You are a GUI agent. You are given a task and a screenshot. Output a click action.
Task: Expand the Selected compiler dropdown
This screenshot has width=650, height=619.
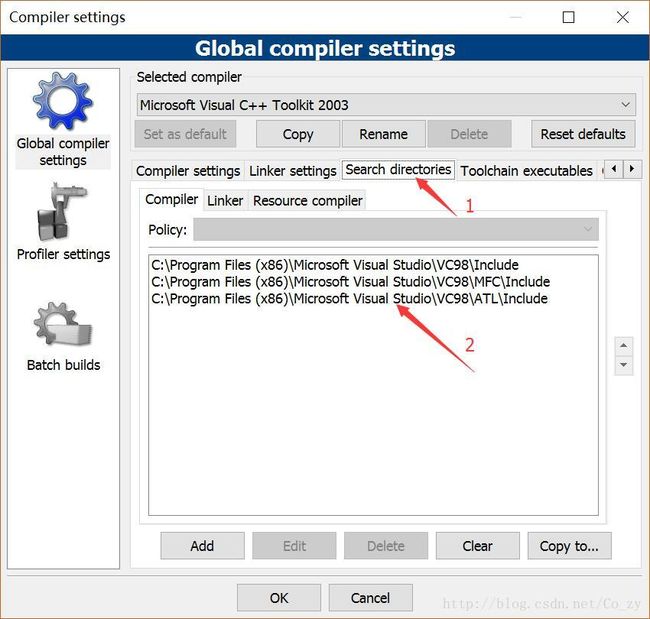[x=386, y=105]
